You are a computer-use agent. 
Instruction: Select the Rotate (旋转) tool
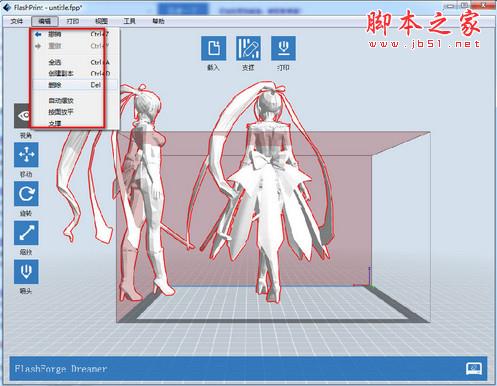(26, 194)
